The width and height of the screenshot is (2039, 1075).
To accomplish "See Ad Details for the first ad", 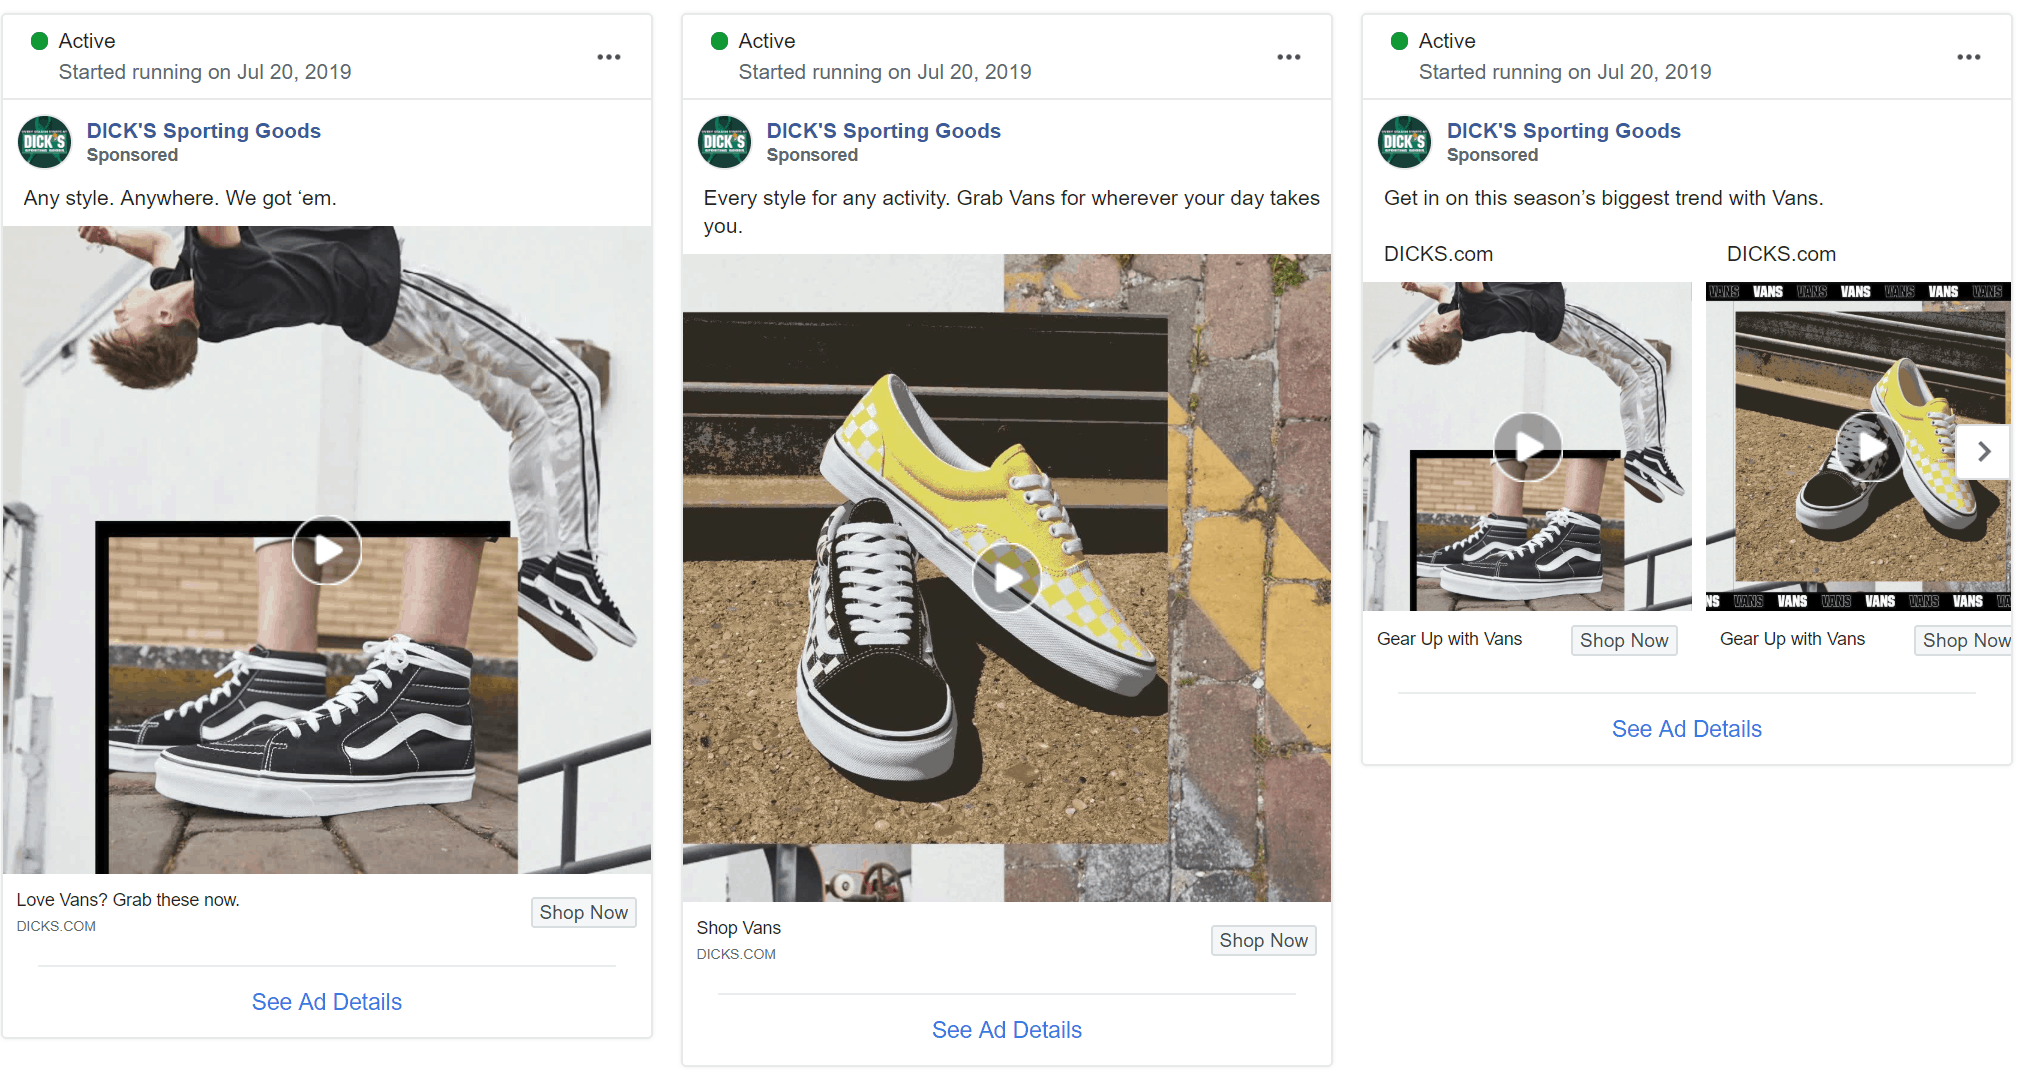I will [x=327, y=1002].
